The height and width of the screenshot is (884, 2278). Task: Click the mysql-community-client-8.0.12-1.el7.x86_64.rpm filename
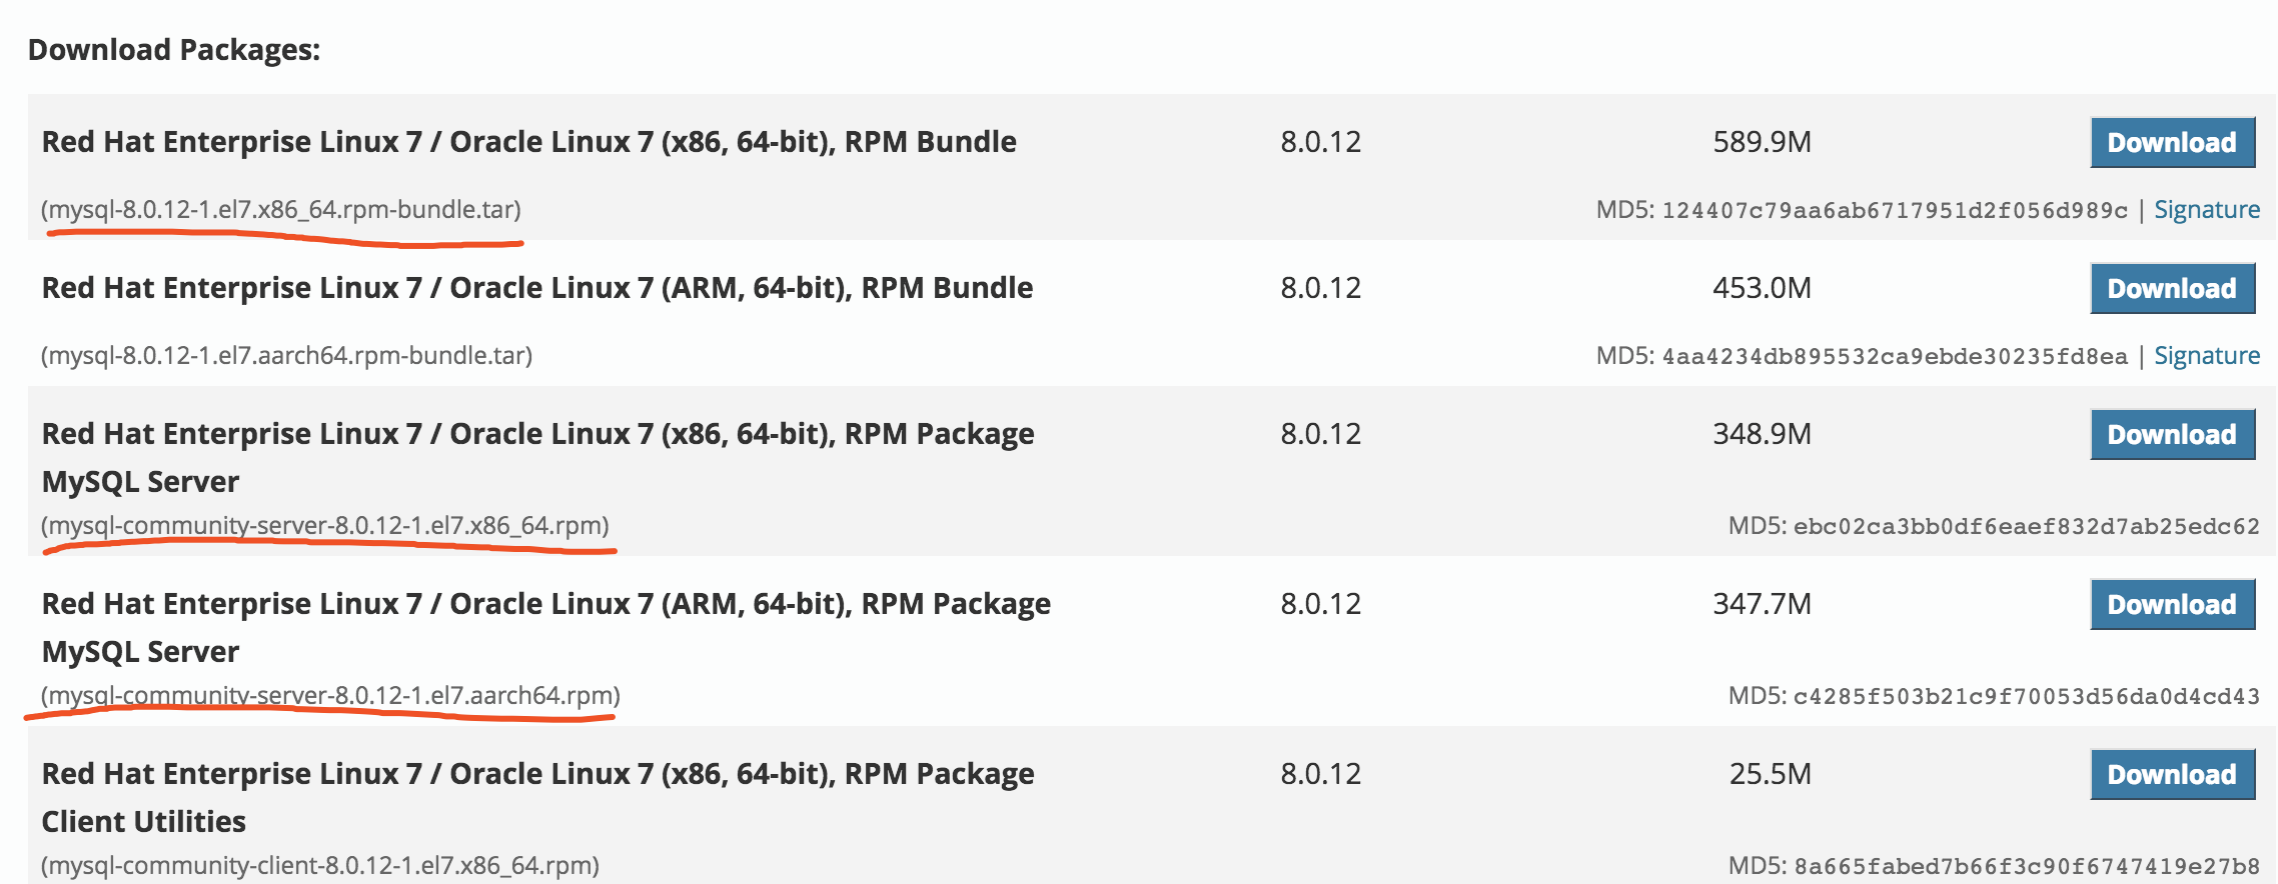[320, 866]
